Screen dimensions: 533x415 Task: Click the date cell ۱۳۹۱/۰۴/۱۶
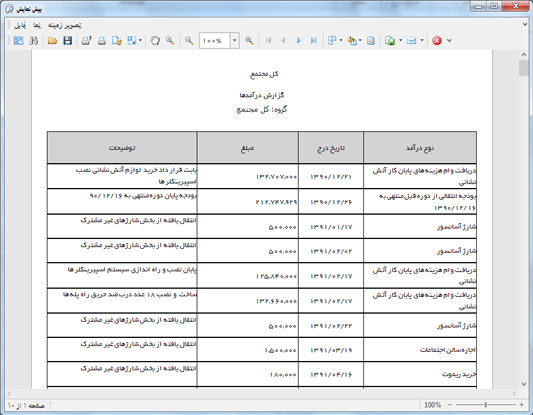pos(331,375)
